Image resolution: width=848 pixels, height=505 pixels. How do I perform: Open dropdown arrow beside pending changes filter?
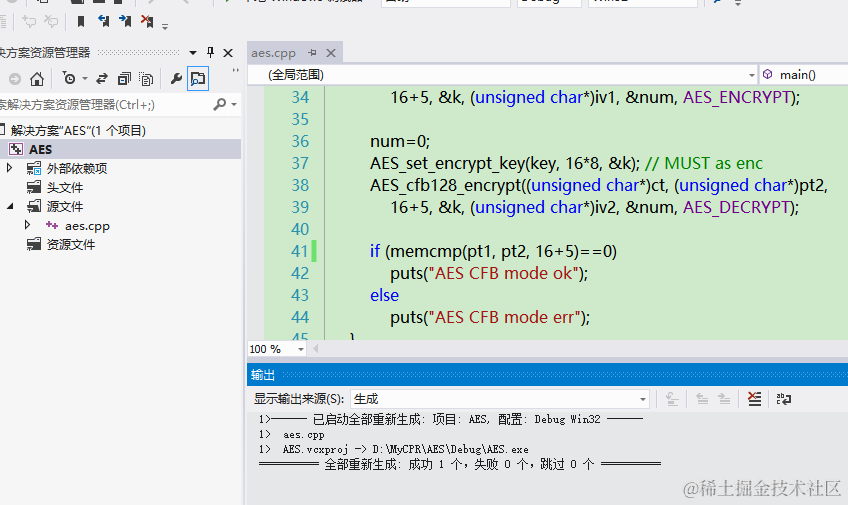pos(85,79)
